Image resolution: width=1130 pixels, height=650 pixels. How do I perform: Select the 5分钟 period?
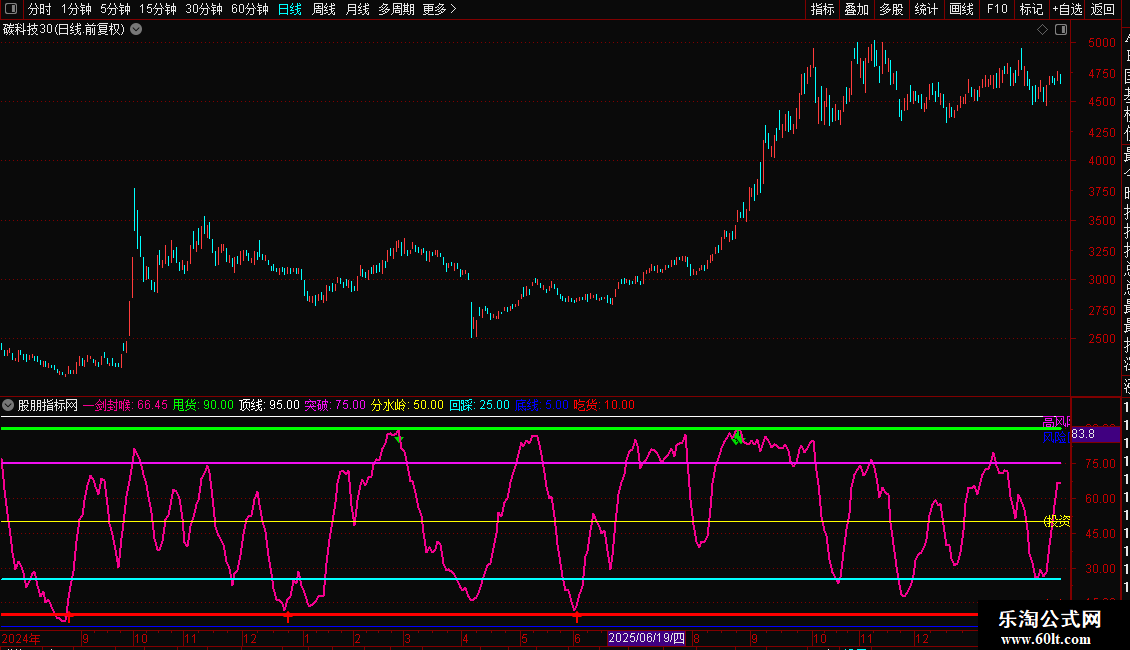(115, 9)
